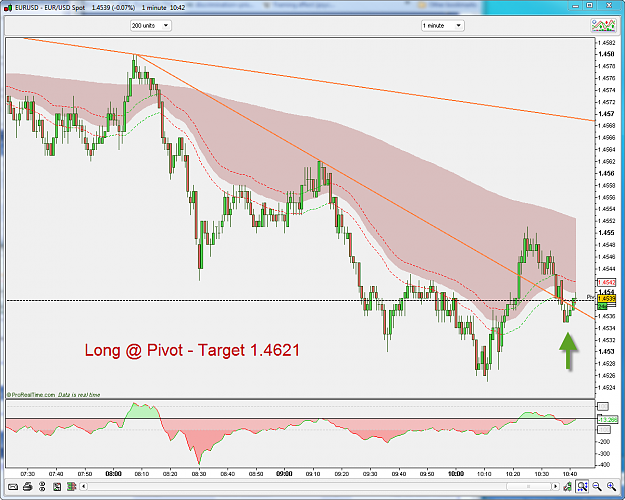Click the 10:40 time axis label
This screenshot has height=500, width=625.
coord(570,474)
